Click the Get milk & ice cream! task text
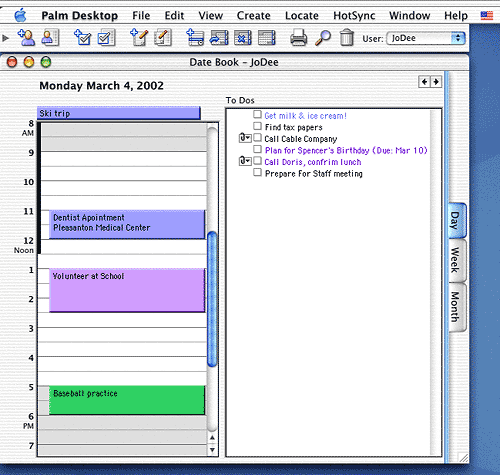This screenshot has width=500, height=475. (x=305, y=116)
